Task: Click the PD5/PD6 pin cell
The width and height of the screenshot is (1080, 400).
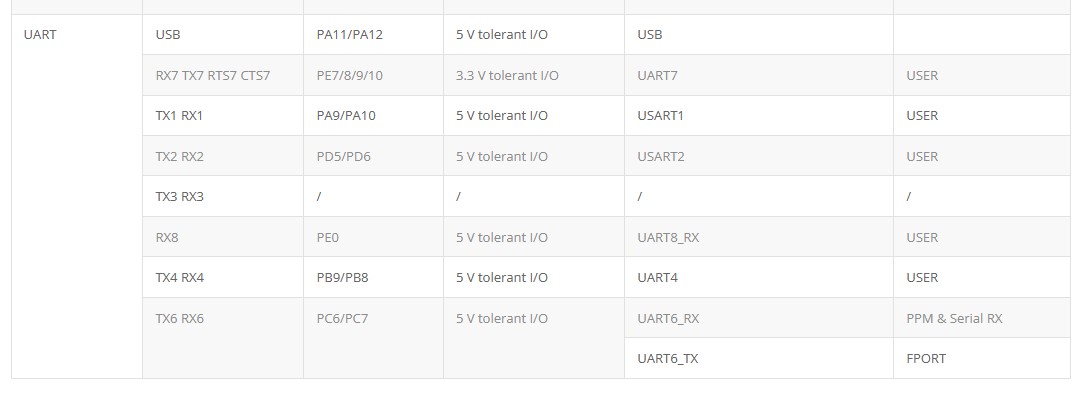Action: coord(373,156)
